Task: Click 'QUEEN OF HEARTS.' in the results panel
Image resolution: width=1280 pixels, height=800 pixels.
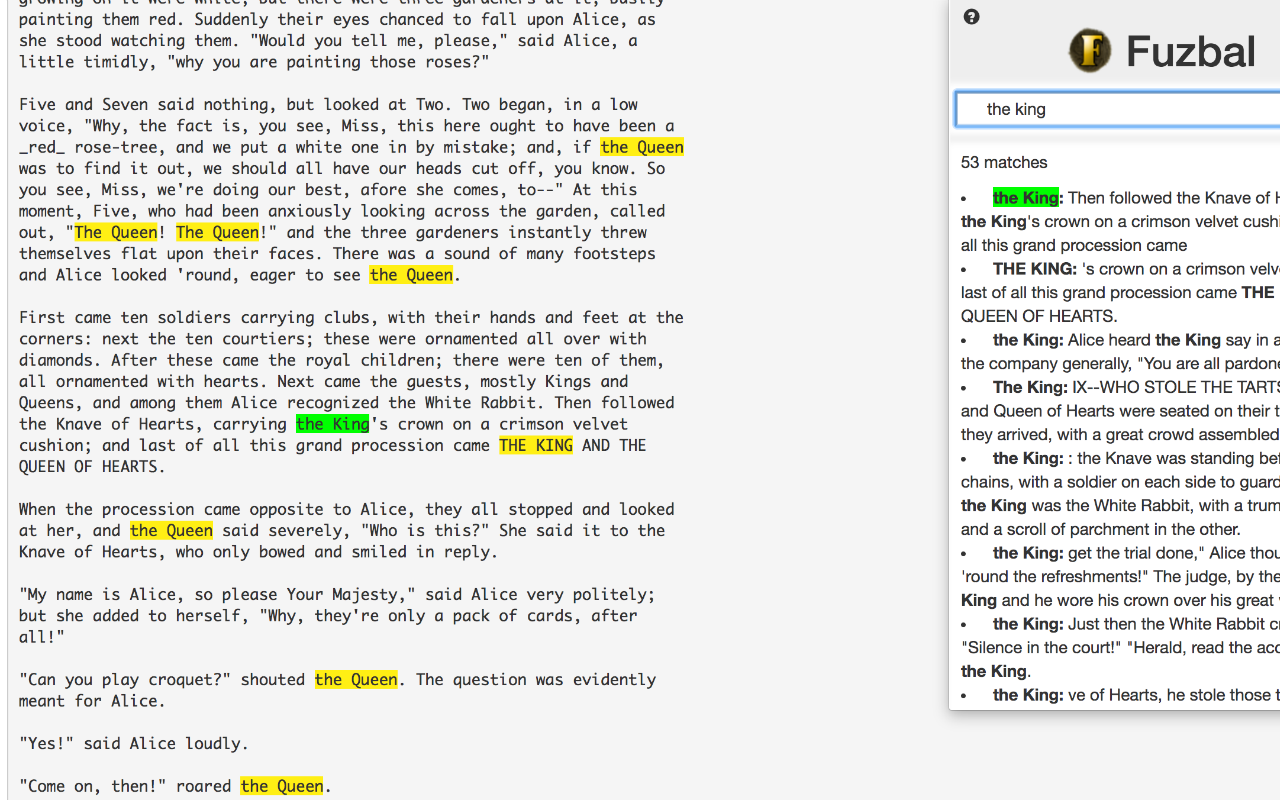Action: coord(1039,316)
